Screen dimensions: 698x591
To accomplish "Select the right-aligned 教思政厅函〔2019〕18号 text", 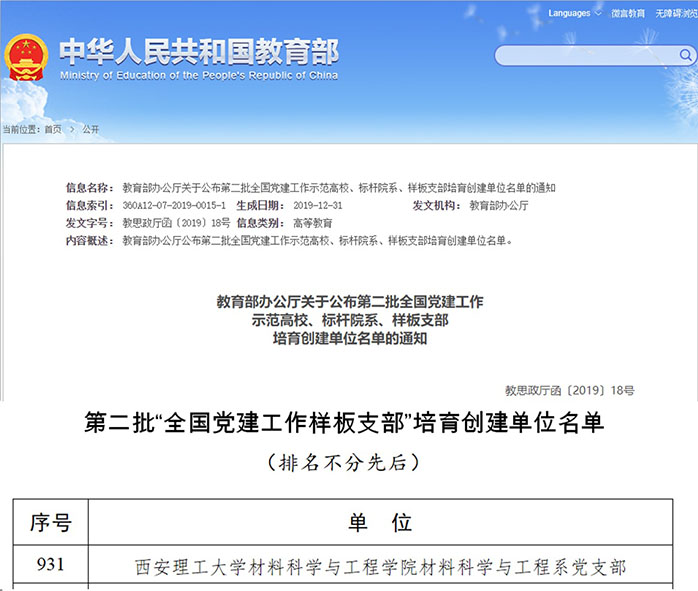I will coord(569,391).
